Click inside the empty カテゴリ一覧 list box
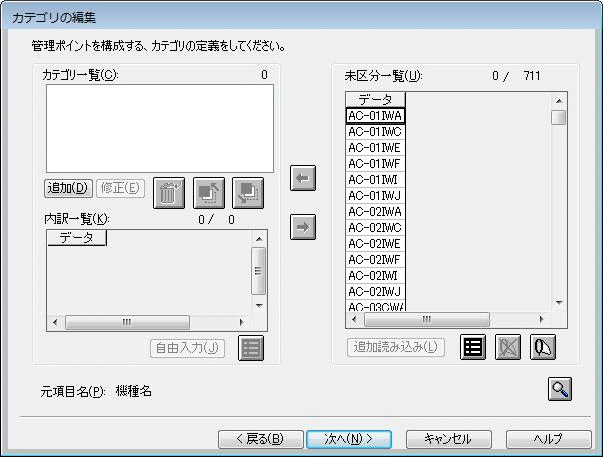This screenshot has width=603, height=457. 159,128
